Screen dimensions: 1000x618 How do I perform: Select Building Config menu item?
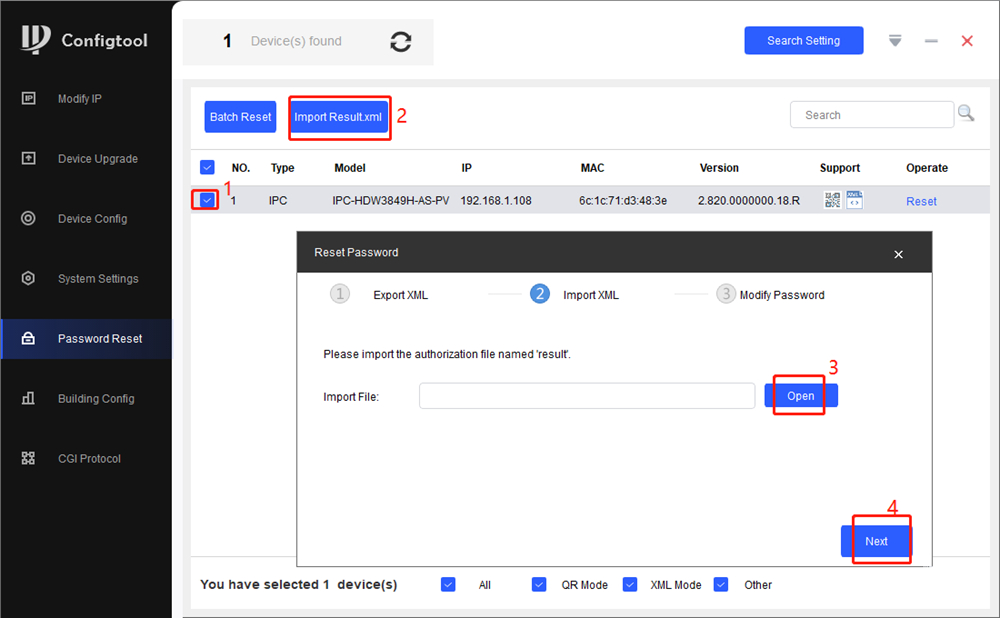[x=95, y=399]
